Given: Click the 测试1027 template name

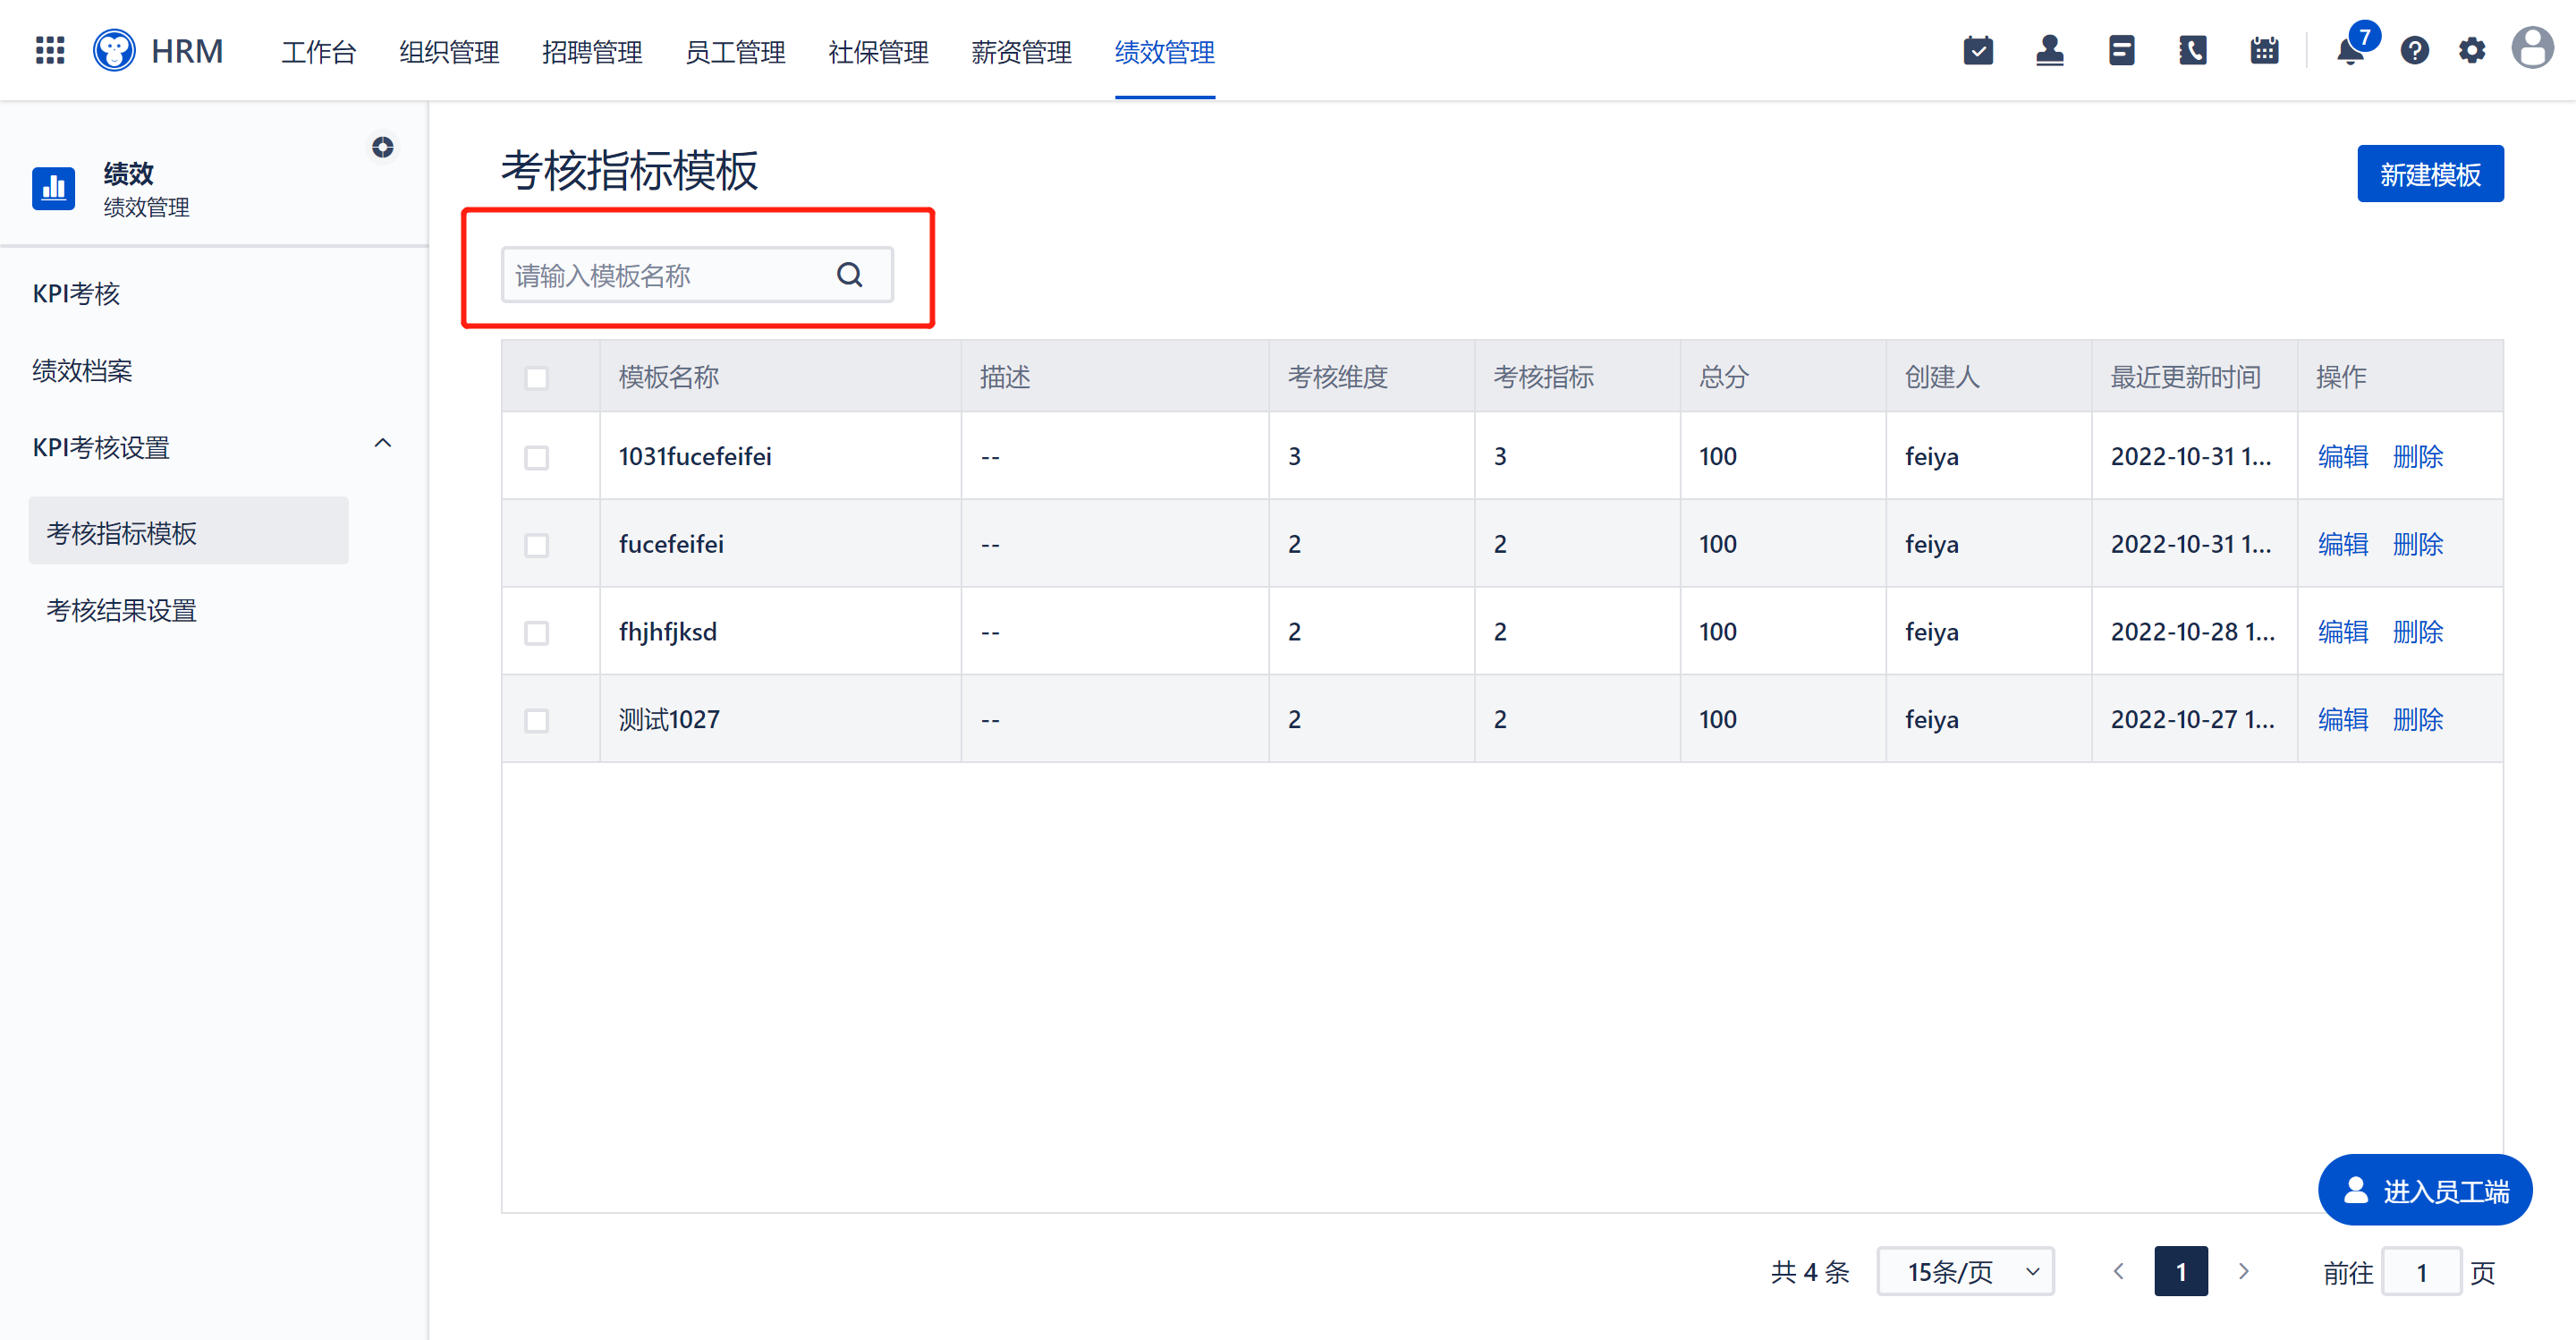Looking at the screenshot, I should [x=669, y=719].
